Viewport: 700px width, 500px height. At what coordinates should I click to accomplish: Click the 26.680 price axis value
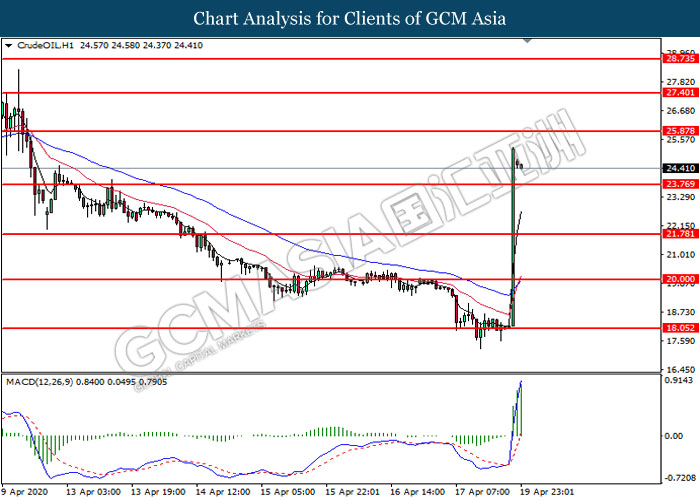click(x=680, y=111)
